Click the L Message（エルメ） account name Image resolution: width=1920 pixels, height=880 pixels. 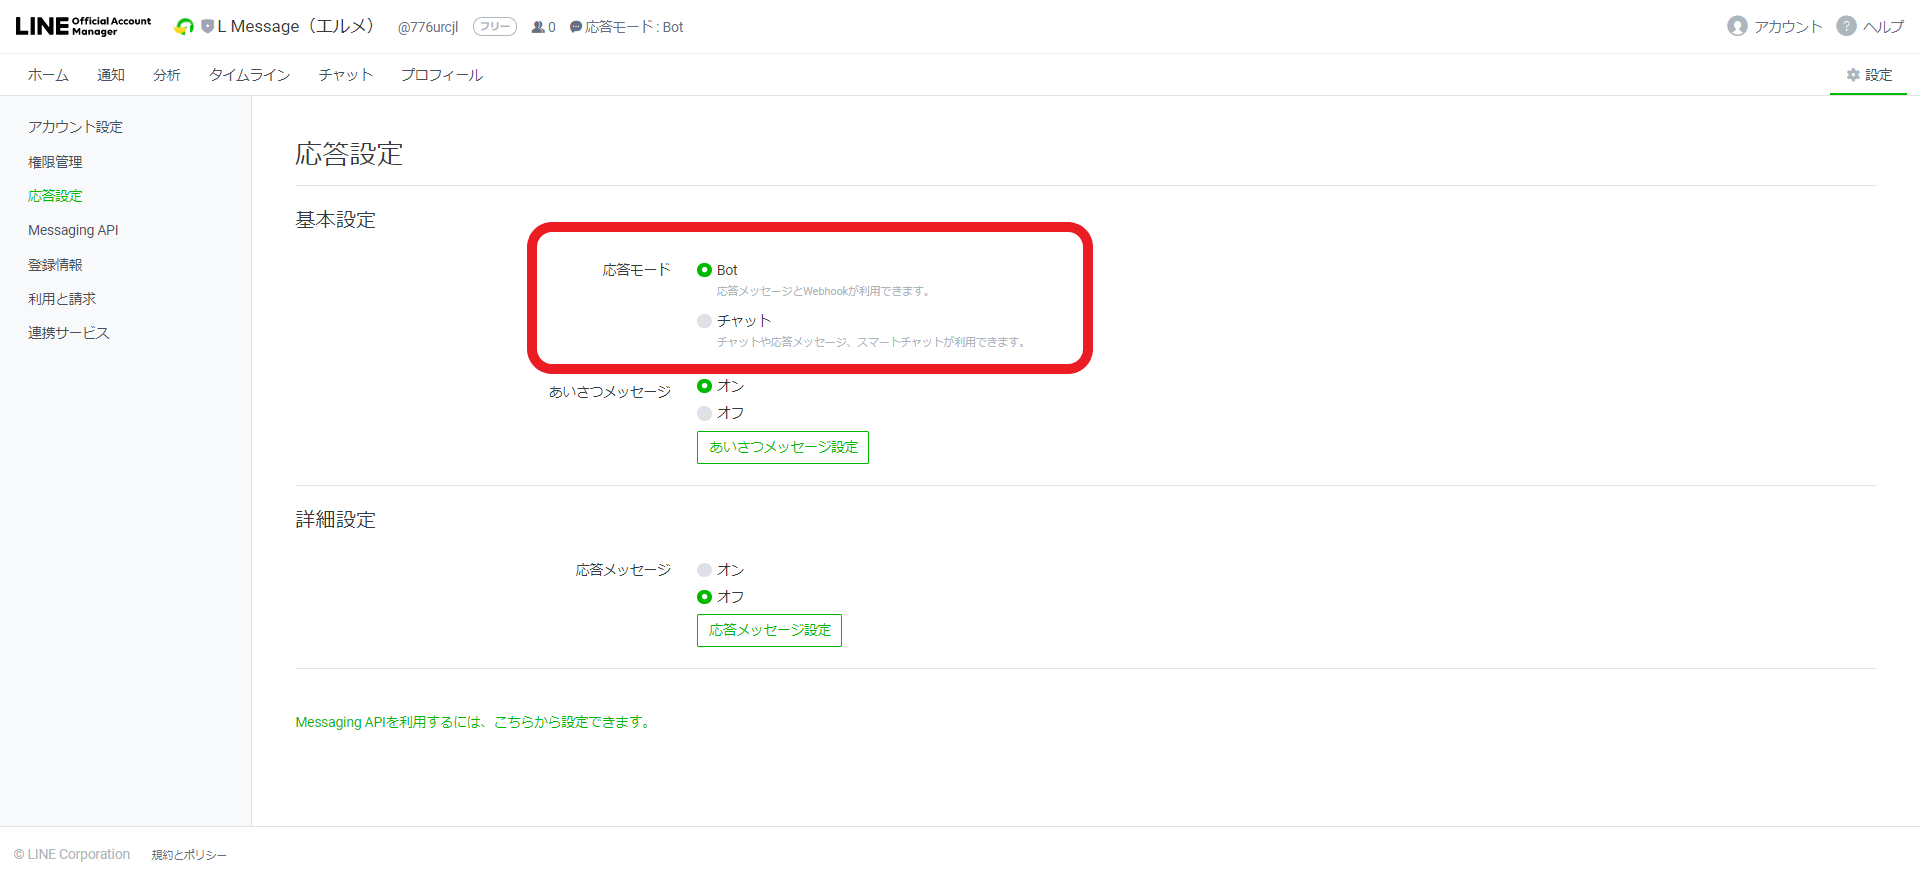point(296,26)
